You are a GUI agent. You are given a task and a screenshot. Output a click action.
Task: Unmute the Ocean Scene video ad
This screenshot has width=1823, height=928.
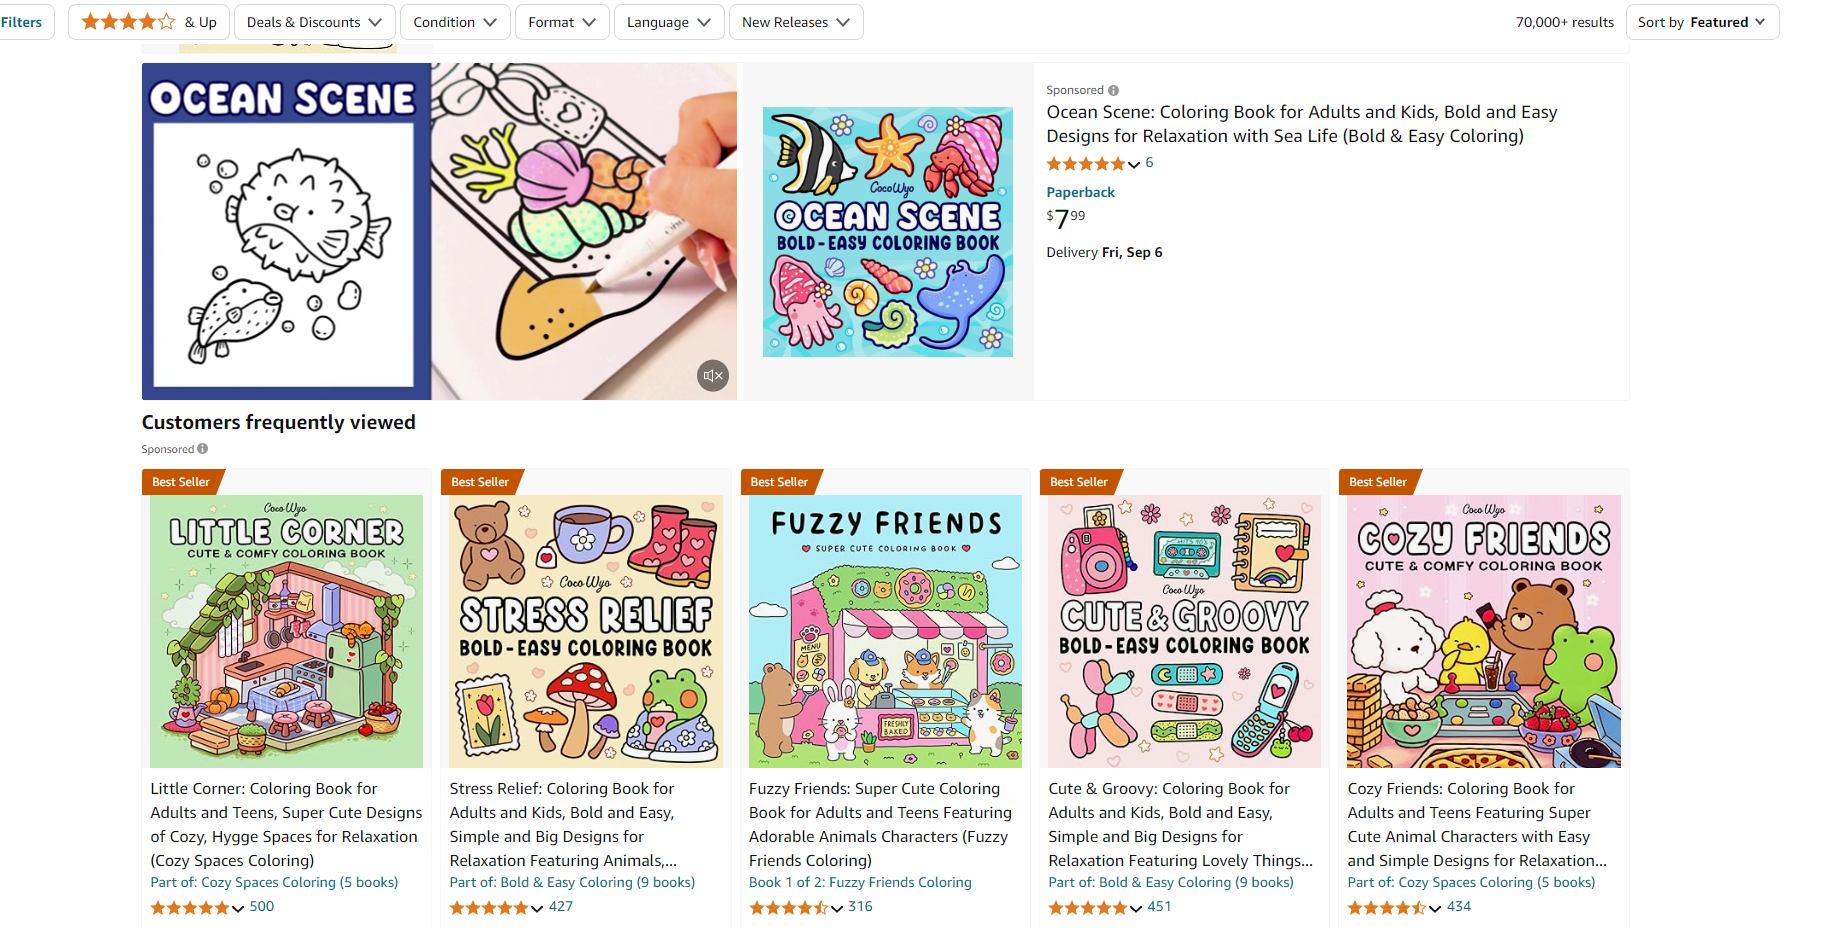(x=712, y=376)
